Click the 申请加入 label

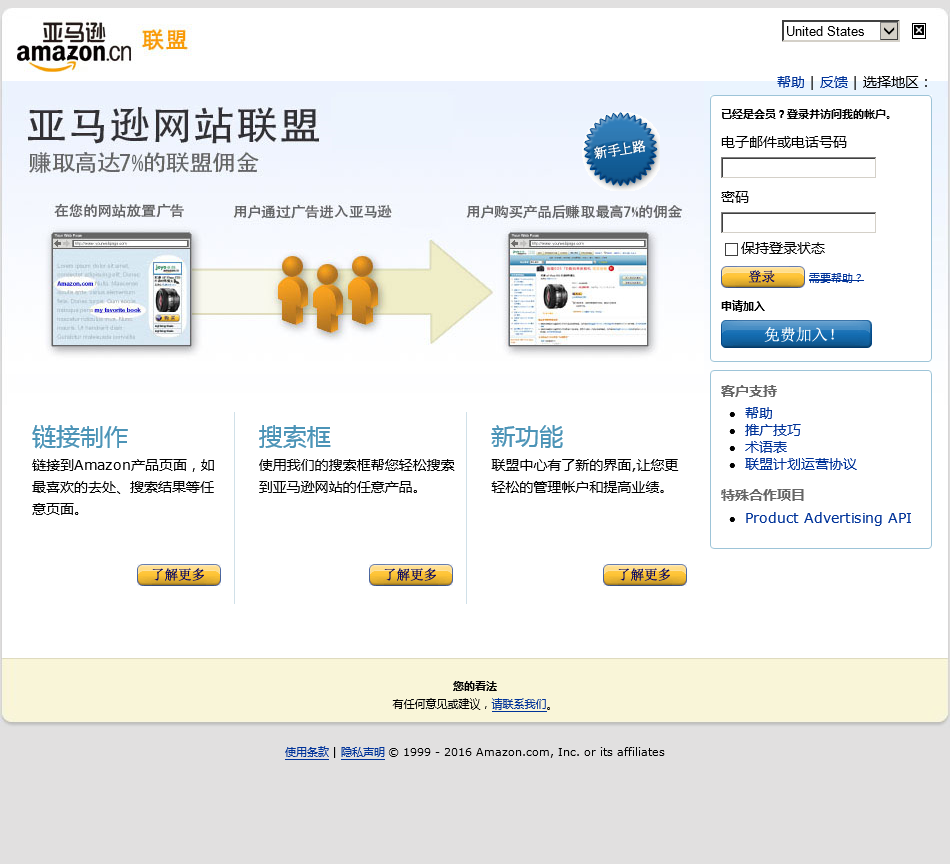coord(743,306)
